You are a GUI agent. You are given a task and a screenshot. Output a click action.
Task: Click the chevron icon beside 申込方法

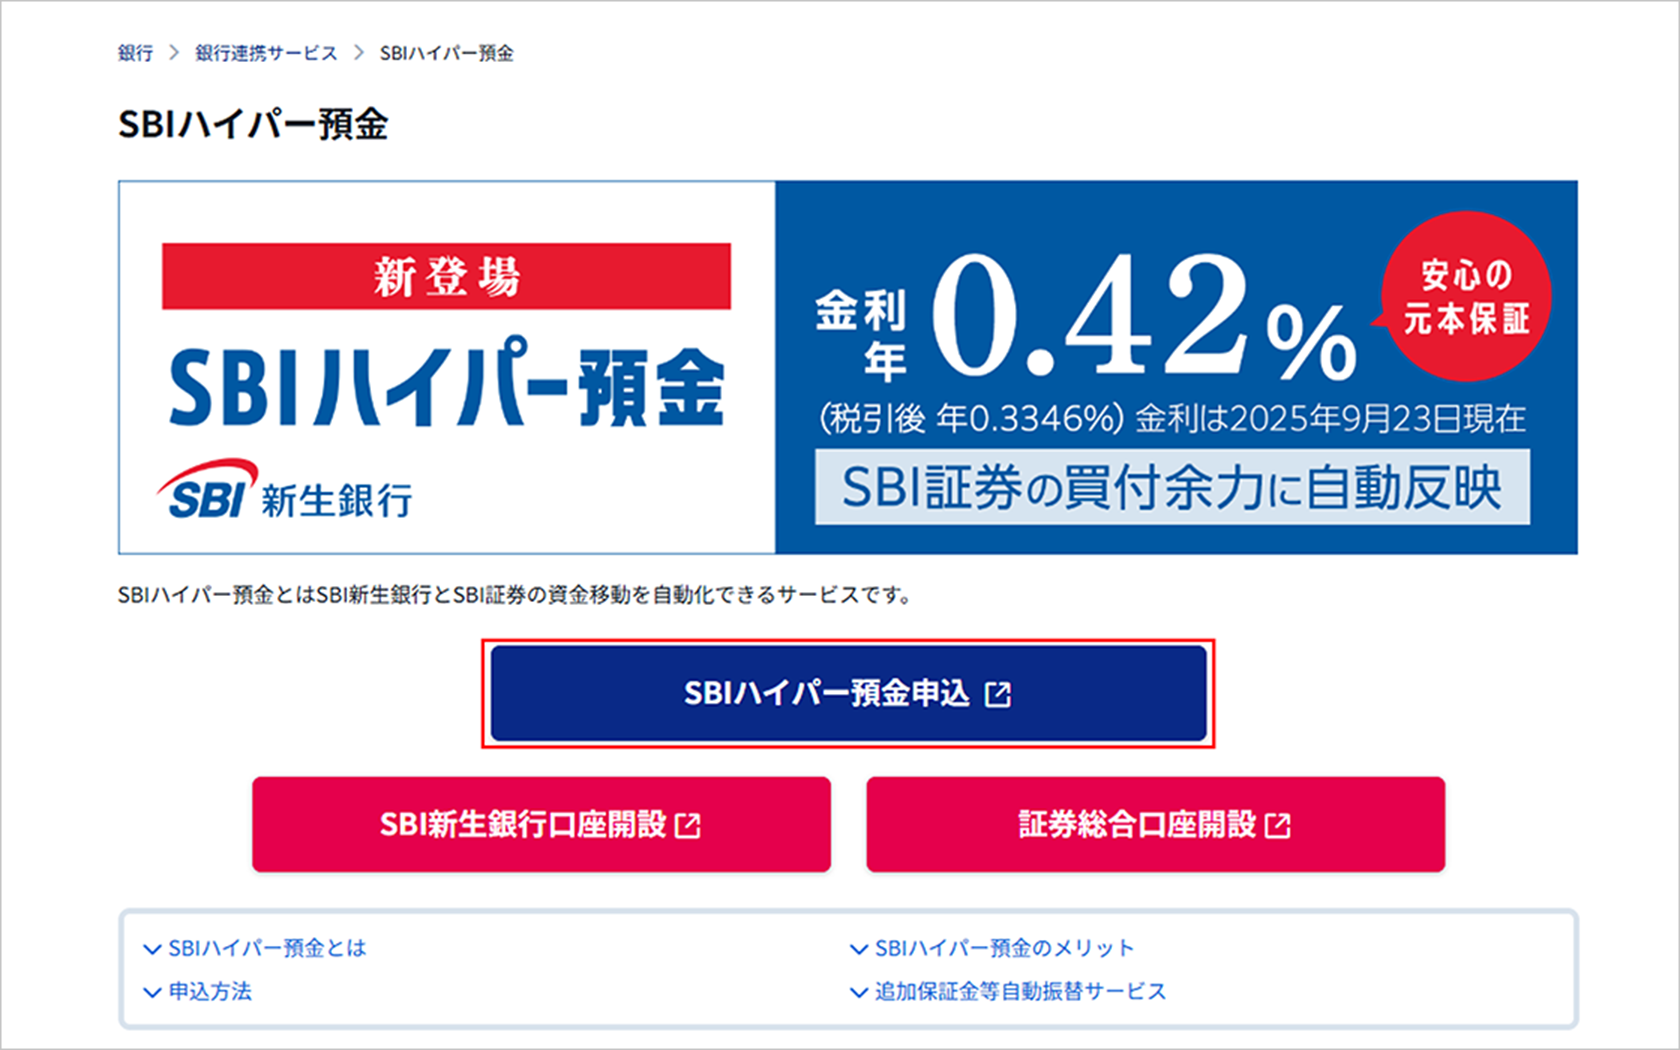point(152,993)
